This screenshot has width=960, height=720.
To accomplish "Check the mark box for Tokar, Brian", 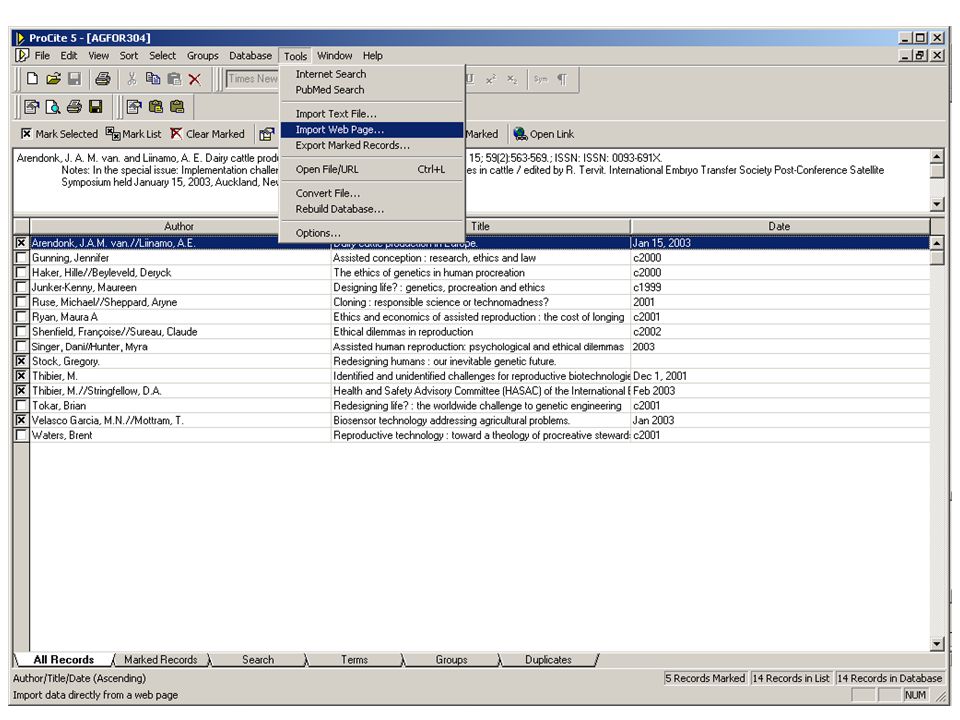I will [x=21, y=405].
